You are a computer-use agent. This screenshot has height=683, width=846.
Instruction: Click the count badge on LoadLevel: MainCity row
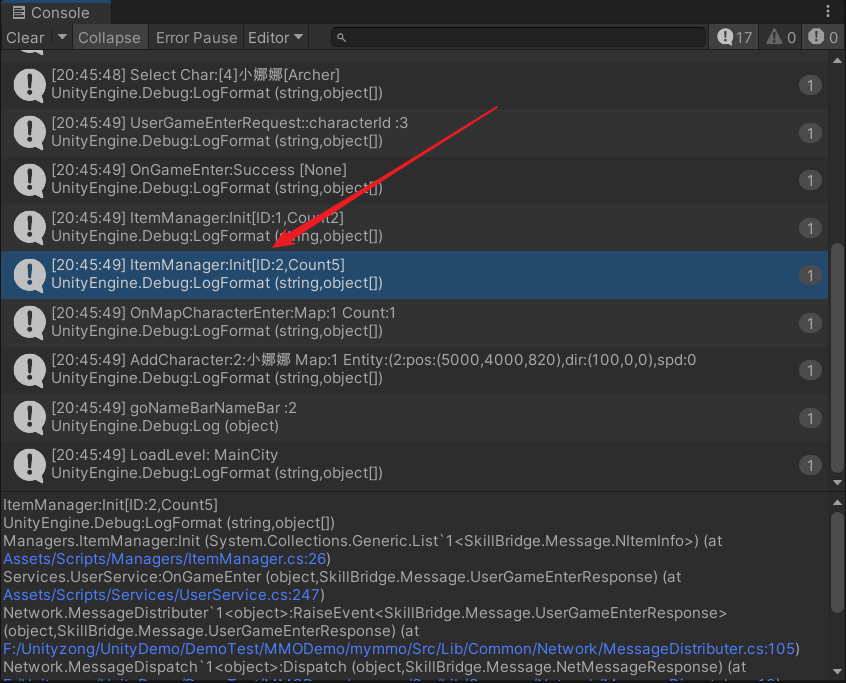tap(810, 465)
